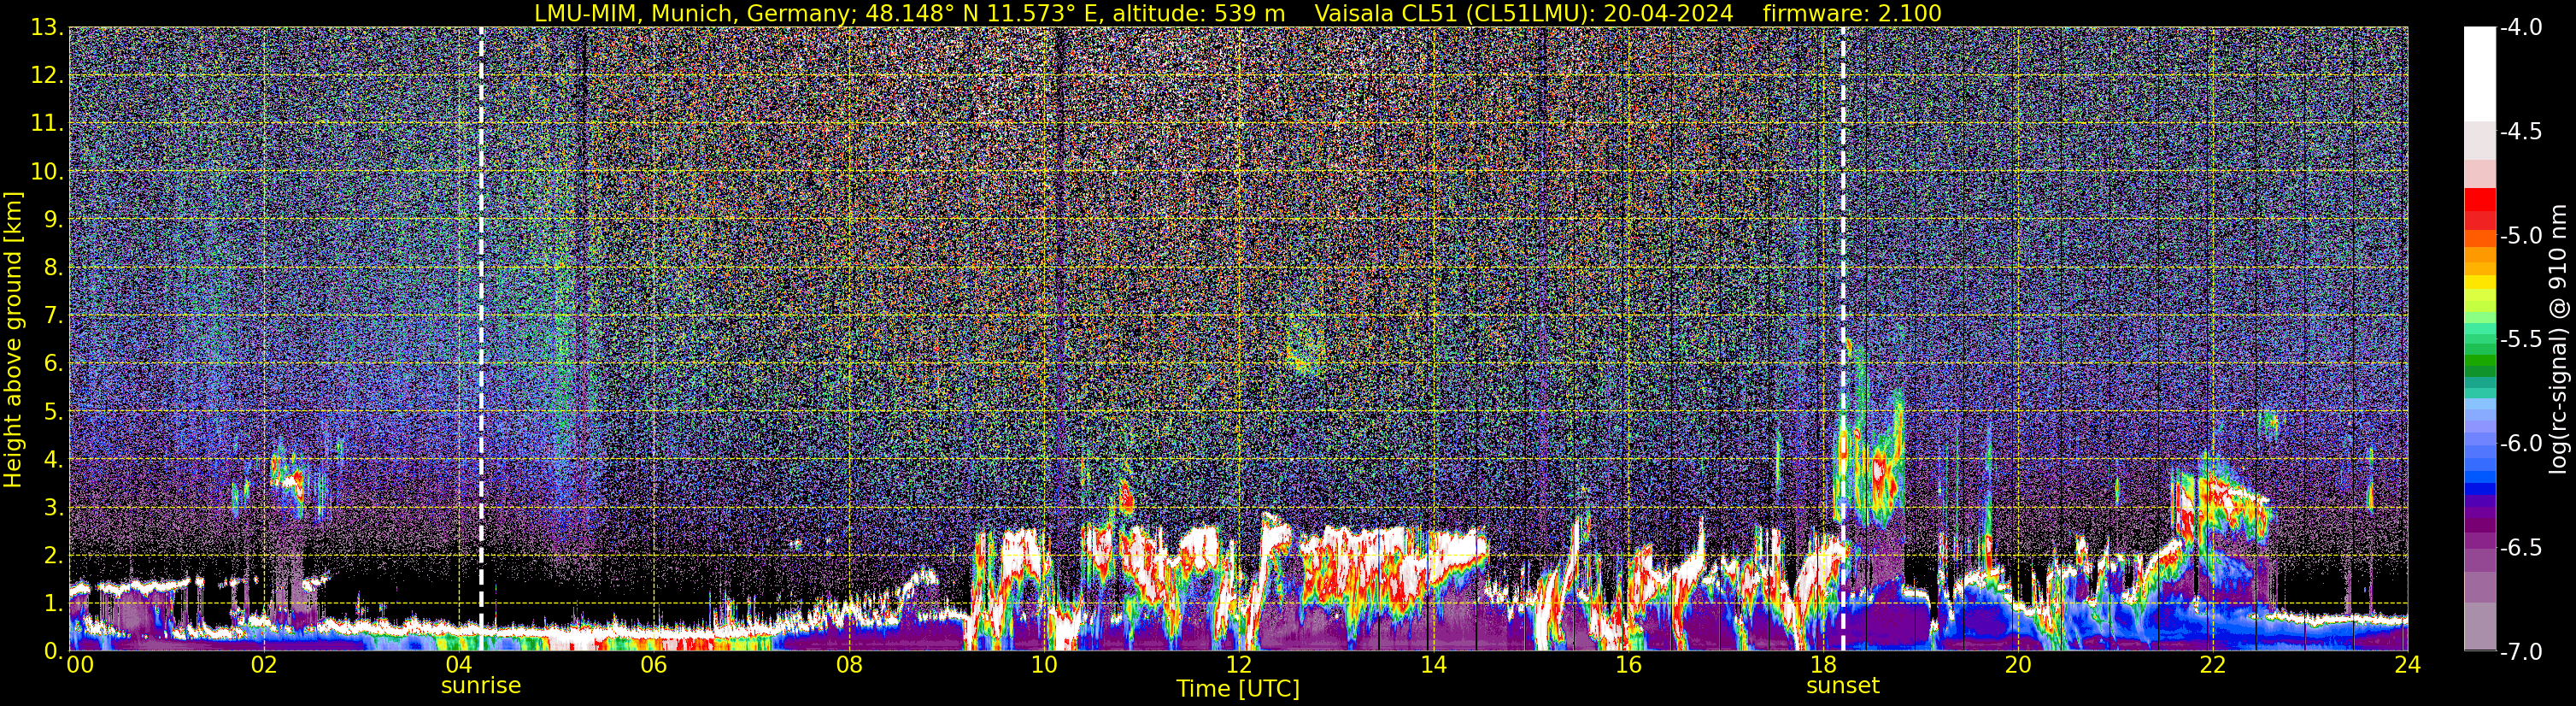Click the time axis tick '16'
Viewport: 2576px width, 706px height.
coord(1628,666)
